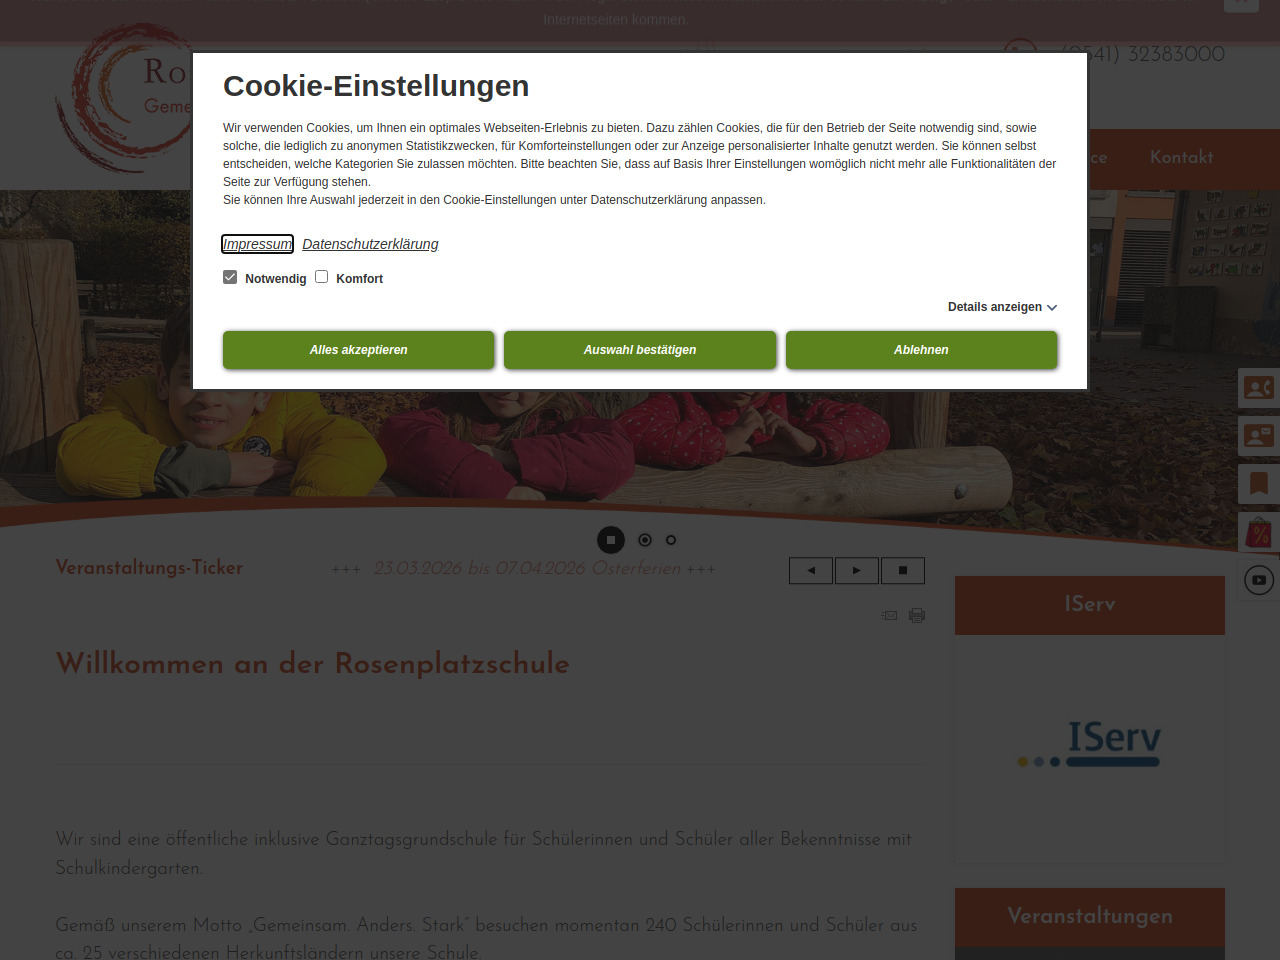Click the YouTube sidebar icon
This screenshot has width=1280, height=960.
coord(1258,580)
